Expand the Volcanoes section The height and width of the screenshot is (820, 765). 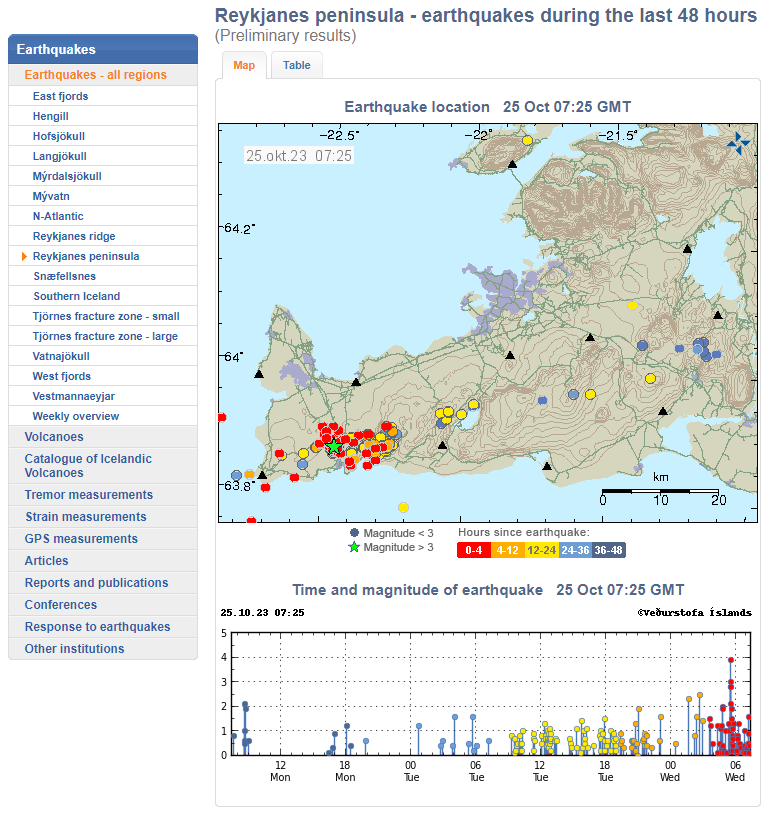click(54, 437)
